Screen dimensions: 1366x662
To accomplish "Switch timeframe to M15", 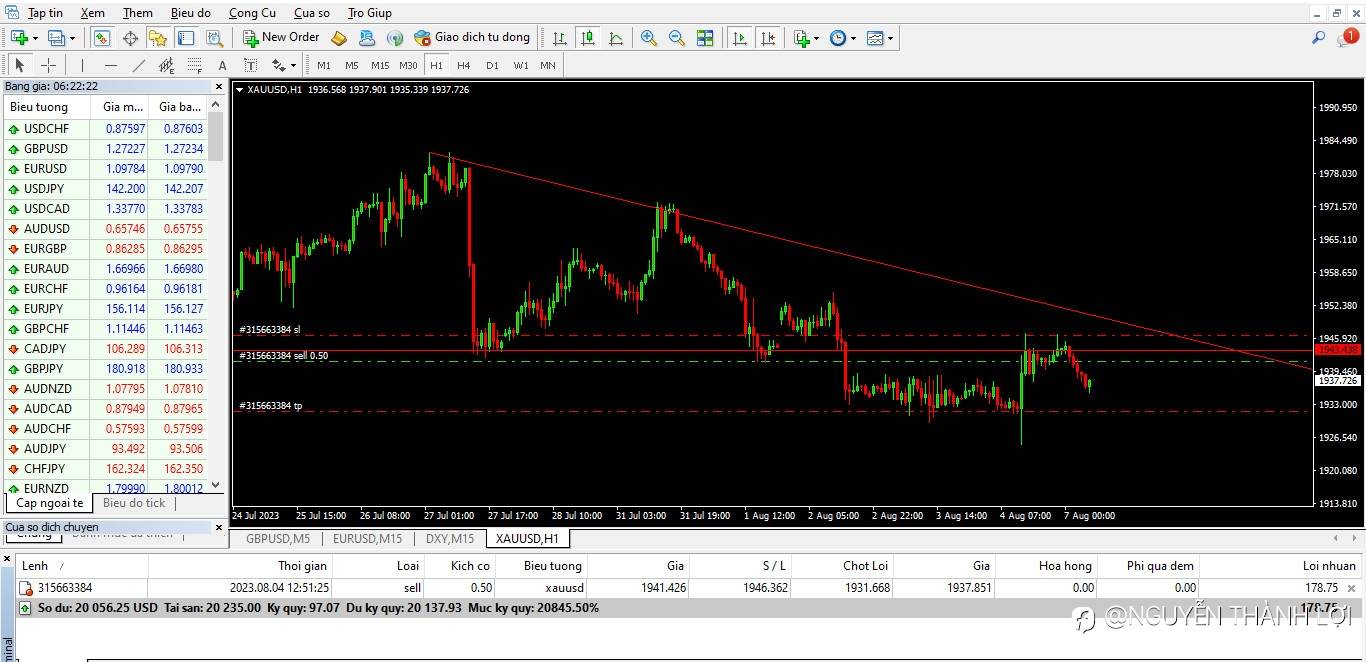I will pos(380,65).
